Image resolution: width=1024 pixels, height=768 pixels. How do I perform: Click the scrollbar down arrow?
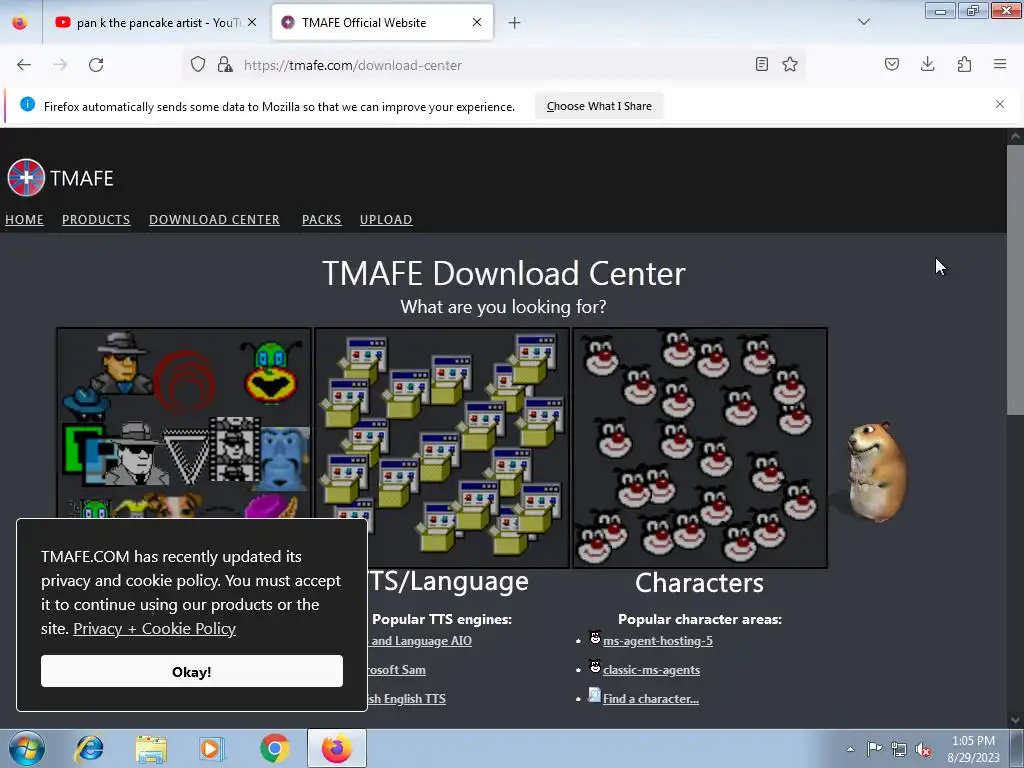click(1015, 720)
